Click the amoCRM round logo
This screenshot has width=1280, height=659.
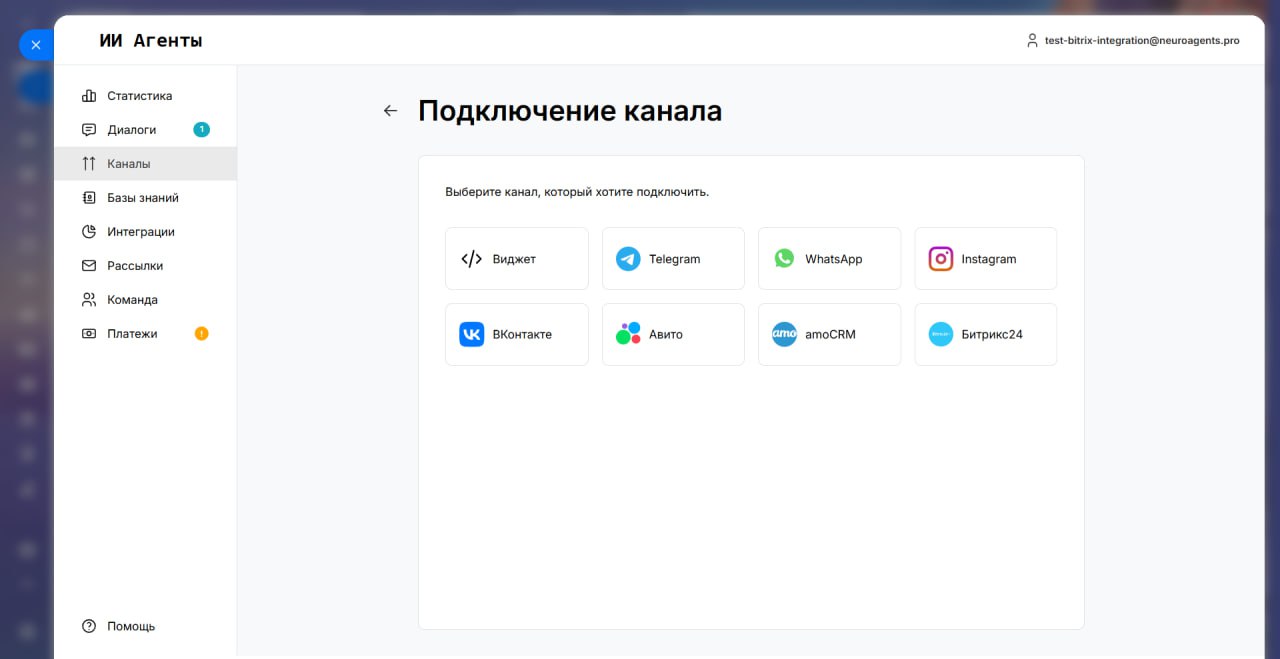click(784, 334)
